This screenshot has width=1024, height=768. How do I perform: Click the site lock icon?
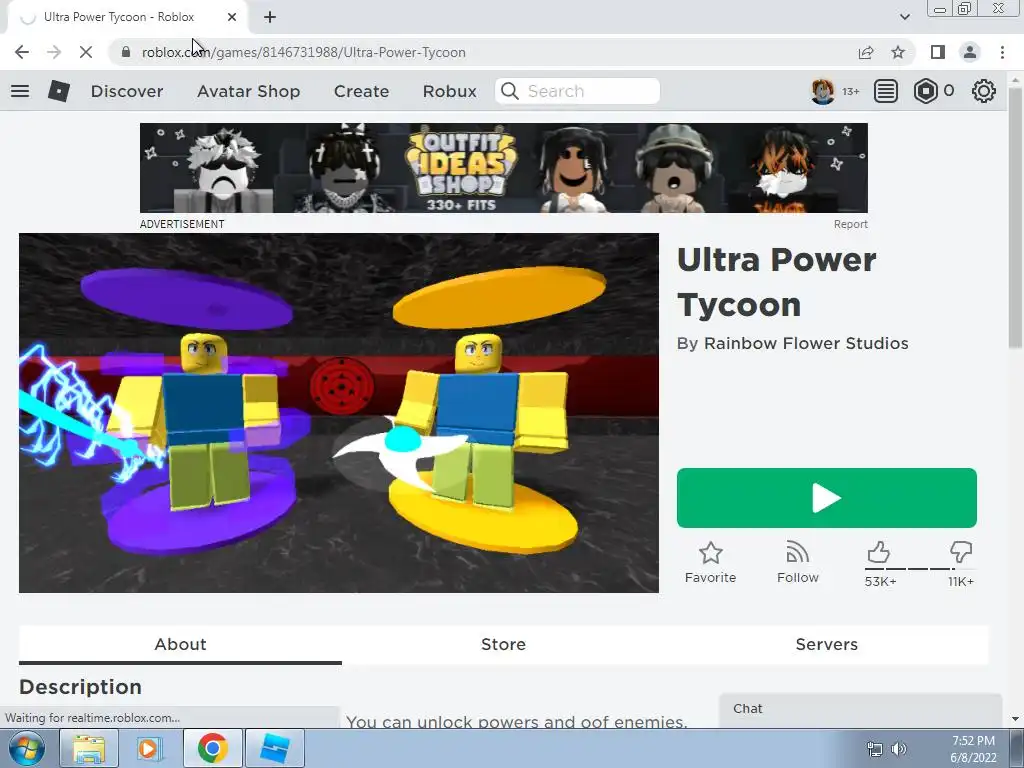tap(126, 52)
